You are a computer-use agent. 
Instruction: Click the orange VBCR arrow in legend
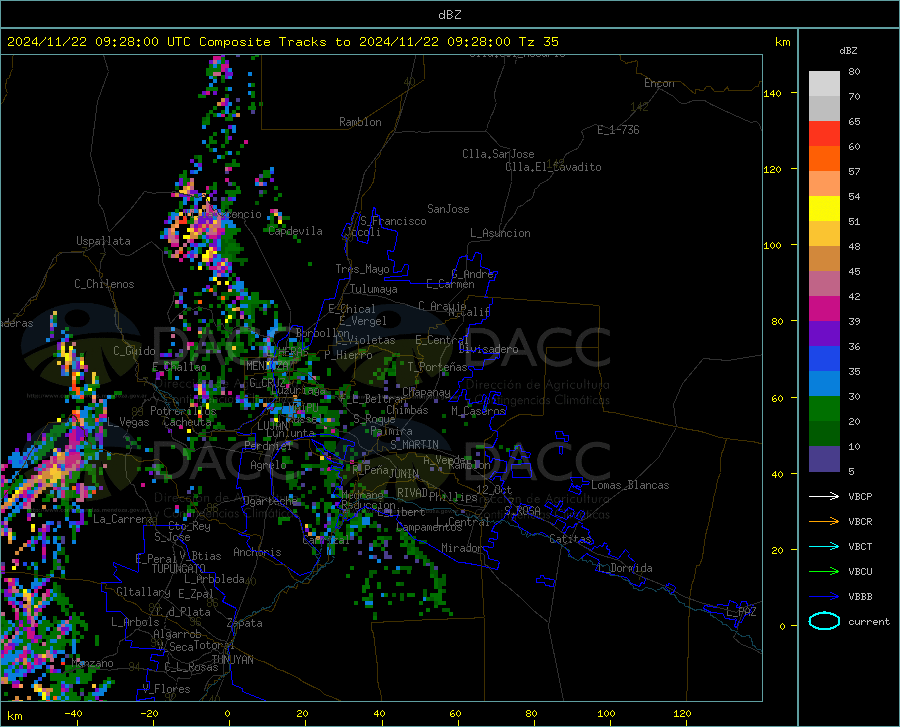(824, 522)
